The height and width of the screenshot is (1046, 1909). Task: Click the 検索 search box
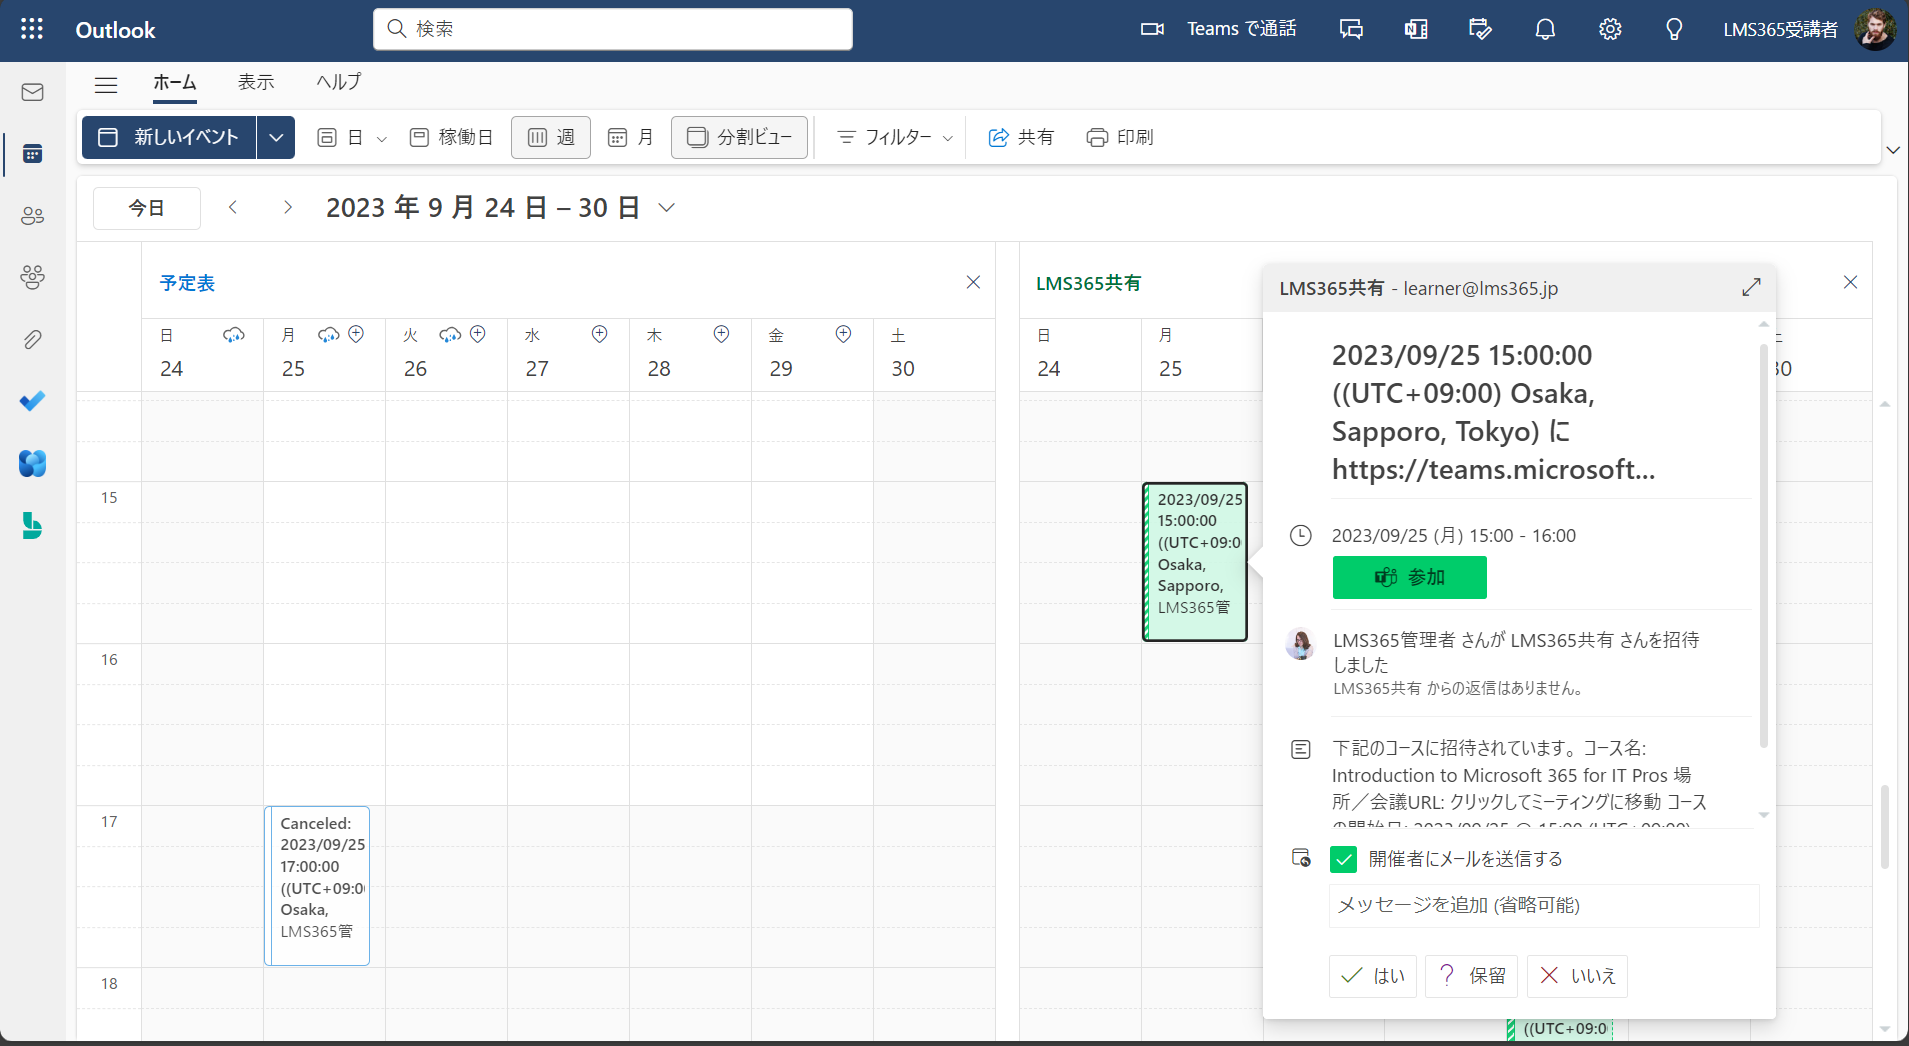(x=613, y=29)
